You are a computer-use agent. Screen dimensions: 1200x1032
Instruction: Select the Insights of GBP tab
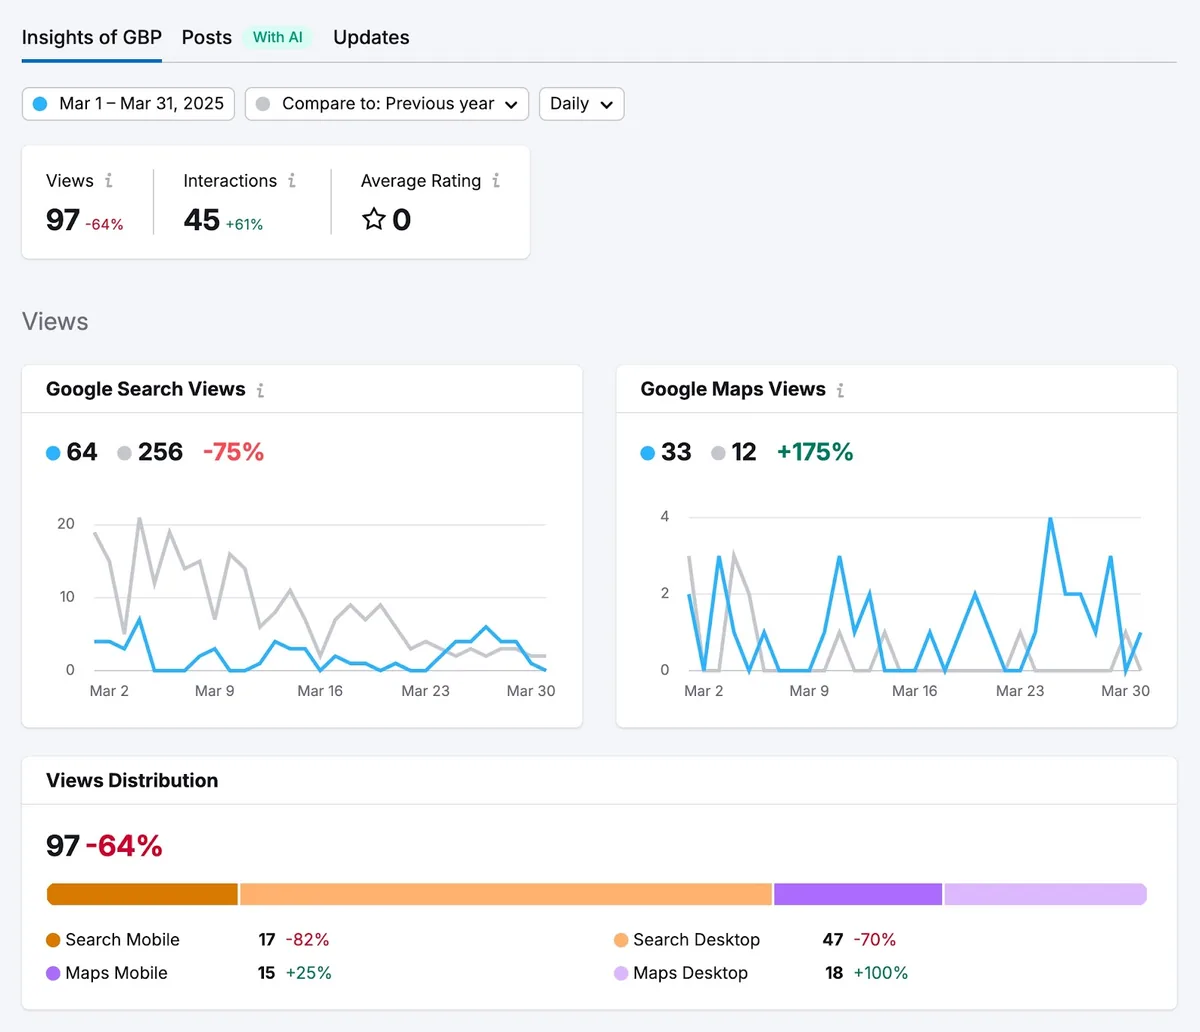(x=92, y=37)
